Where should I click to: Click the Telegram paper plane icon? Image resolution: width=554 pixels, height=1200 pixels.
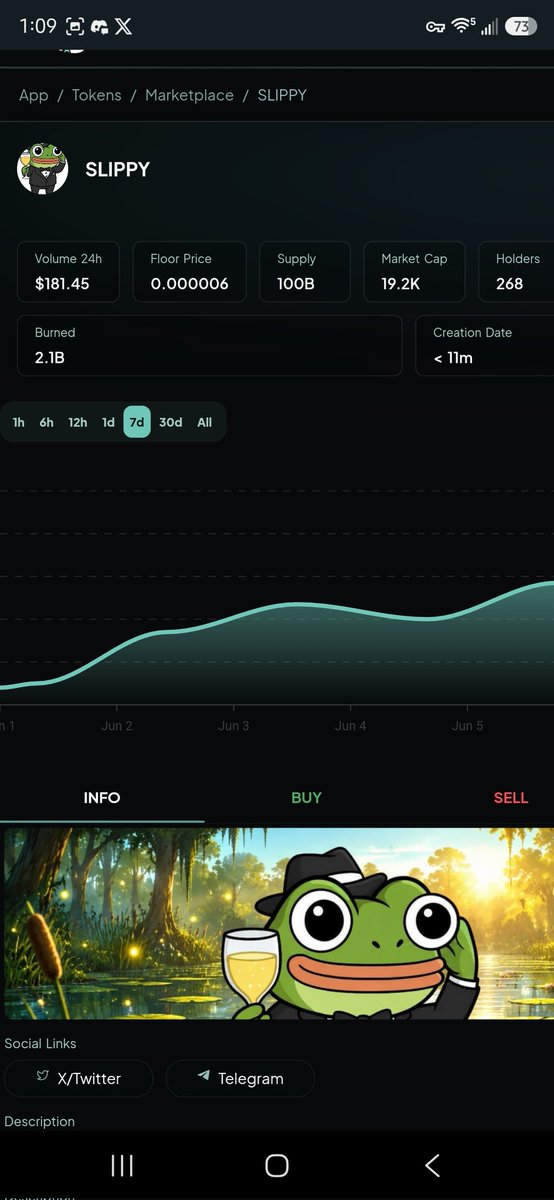pyautogui.click(x=204, y=1076)
